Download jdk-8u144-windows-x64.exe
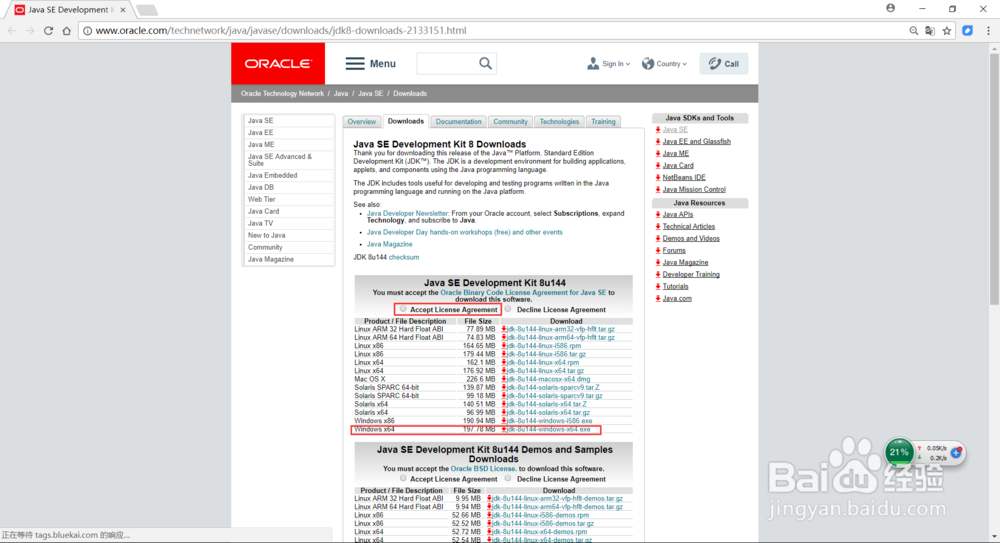 548,429
